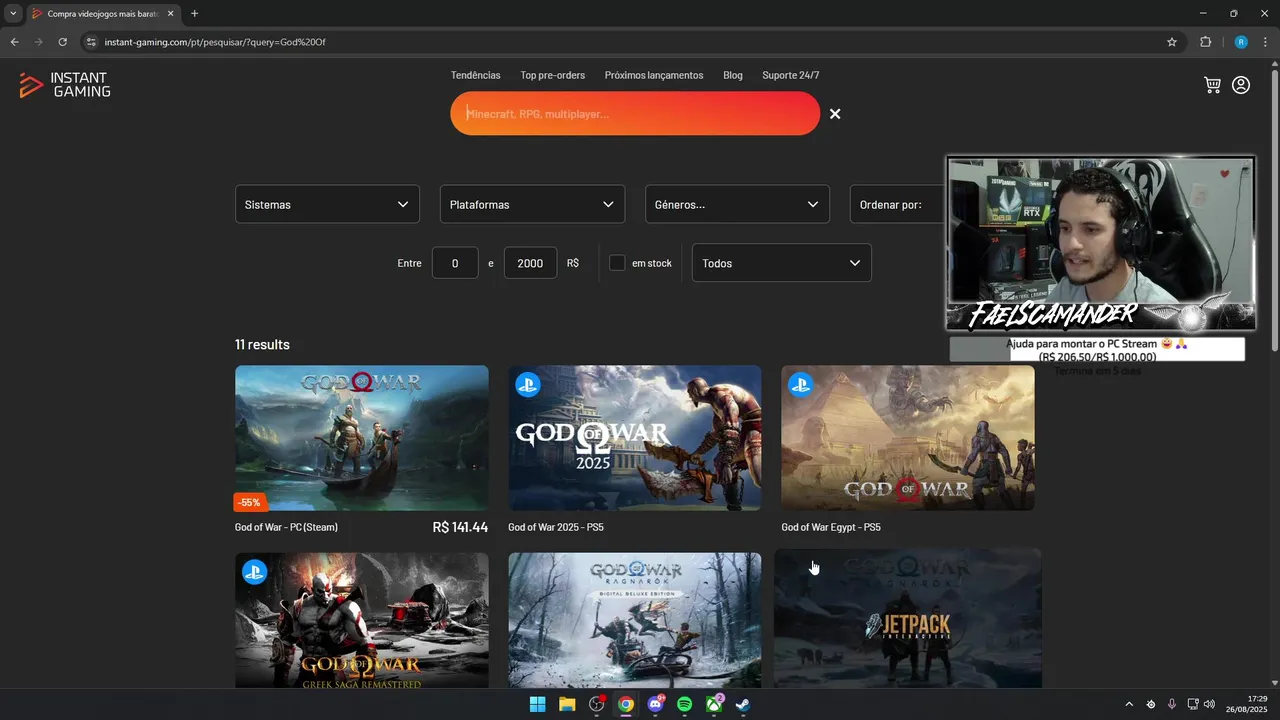Reload the page
The width and height of the screenshot is (1280, 720).
click(62, 42)
